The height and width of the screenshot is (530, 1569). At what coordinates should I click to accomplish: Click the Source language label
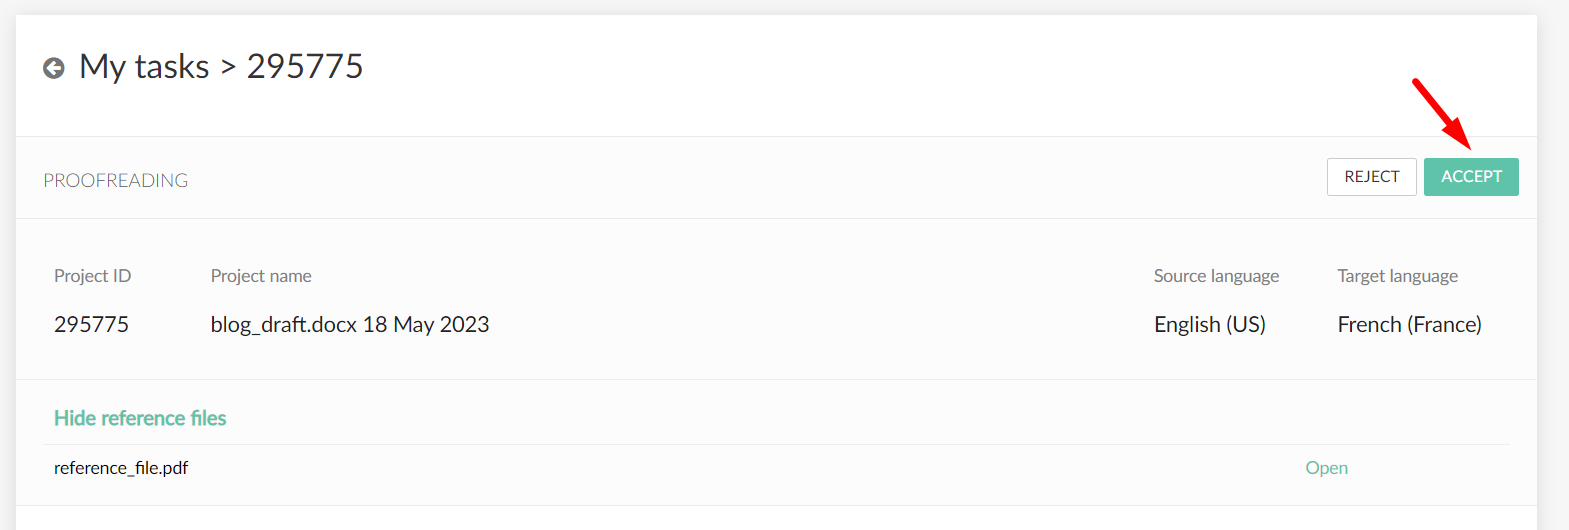(1216, 276)
